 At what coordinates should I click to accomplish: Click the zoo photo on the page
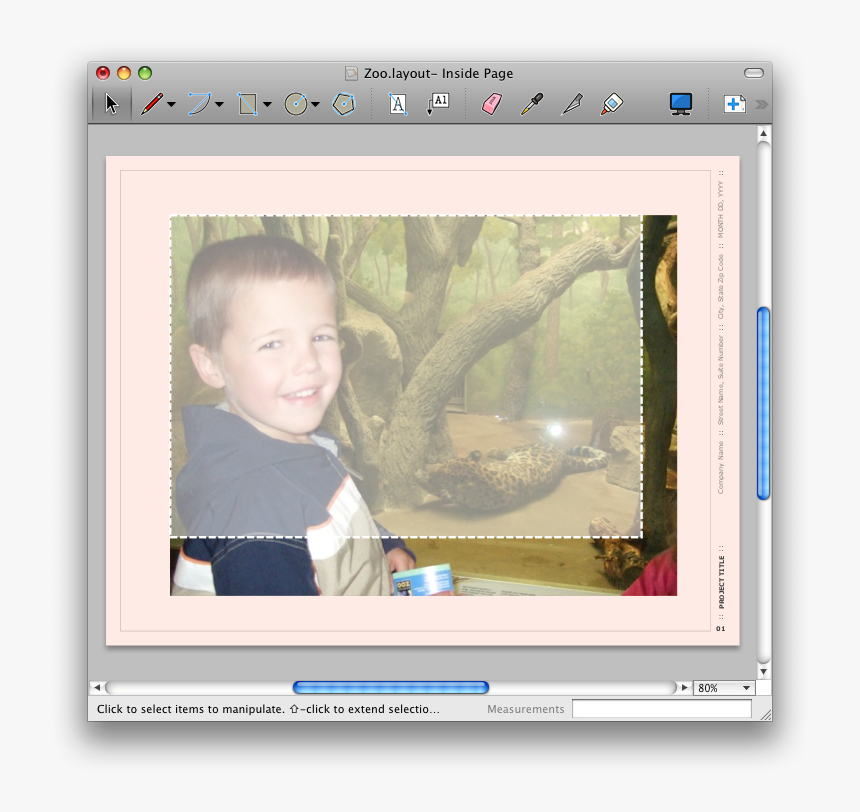(x=423, y=405)
